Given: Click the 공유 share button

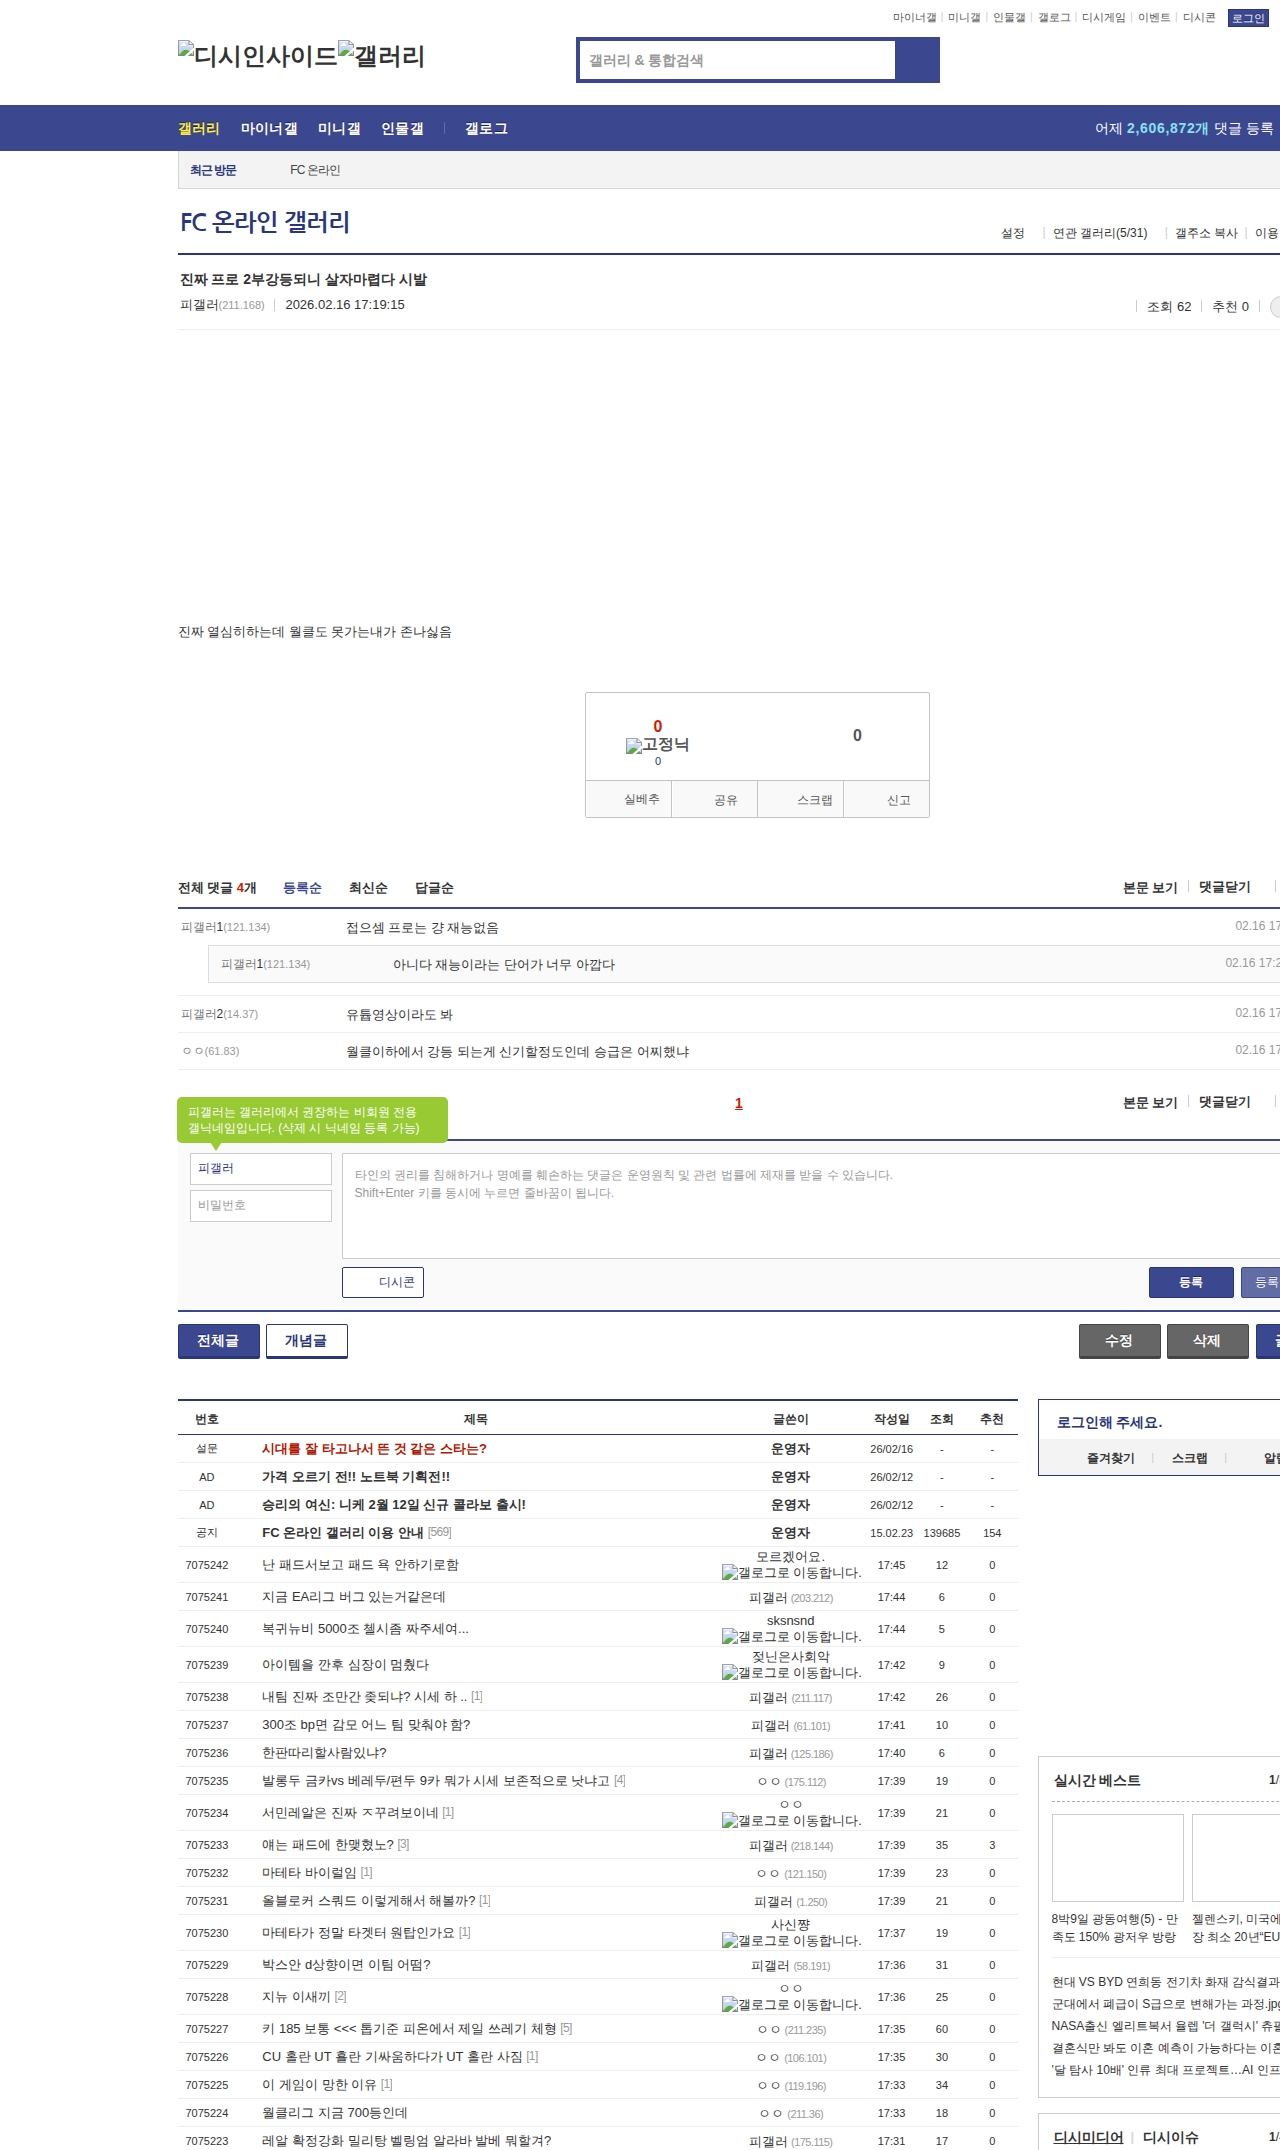Looking at the screenshot, I should pyautogui.click(x=715, y=800).
